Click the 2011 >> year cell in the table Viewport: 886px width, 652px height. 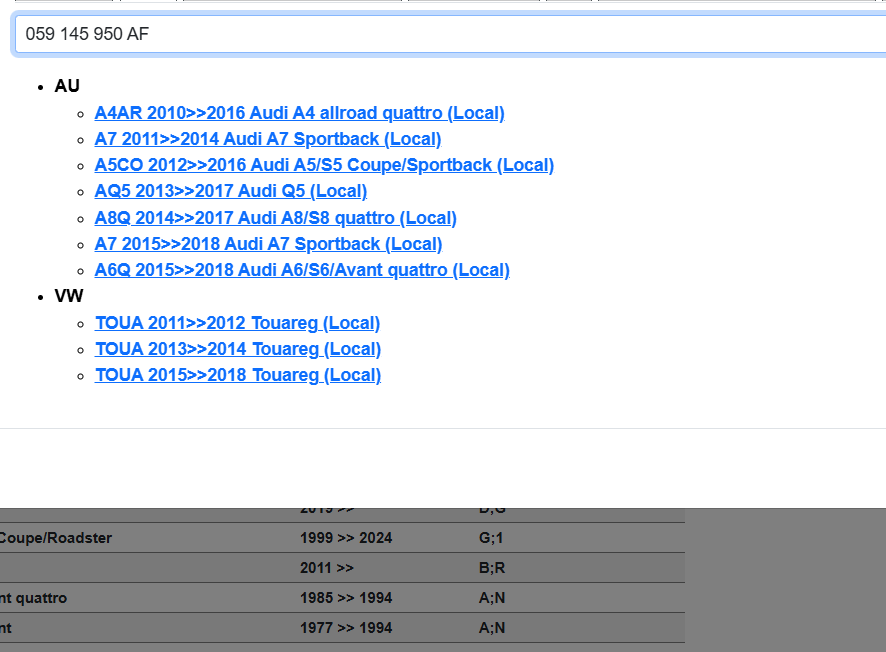(x=327, y=568)
